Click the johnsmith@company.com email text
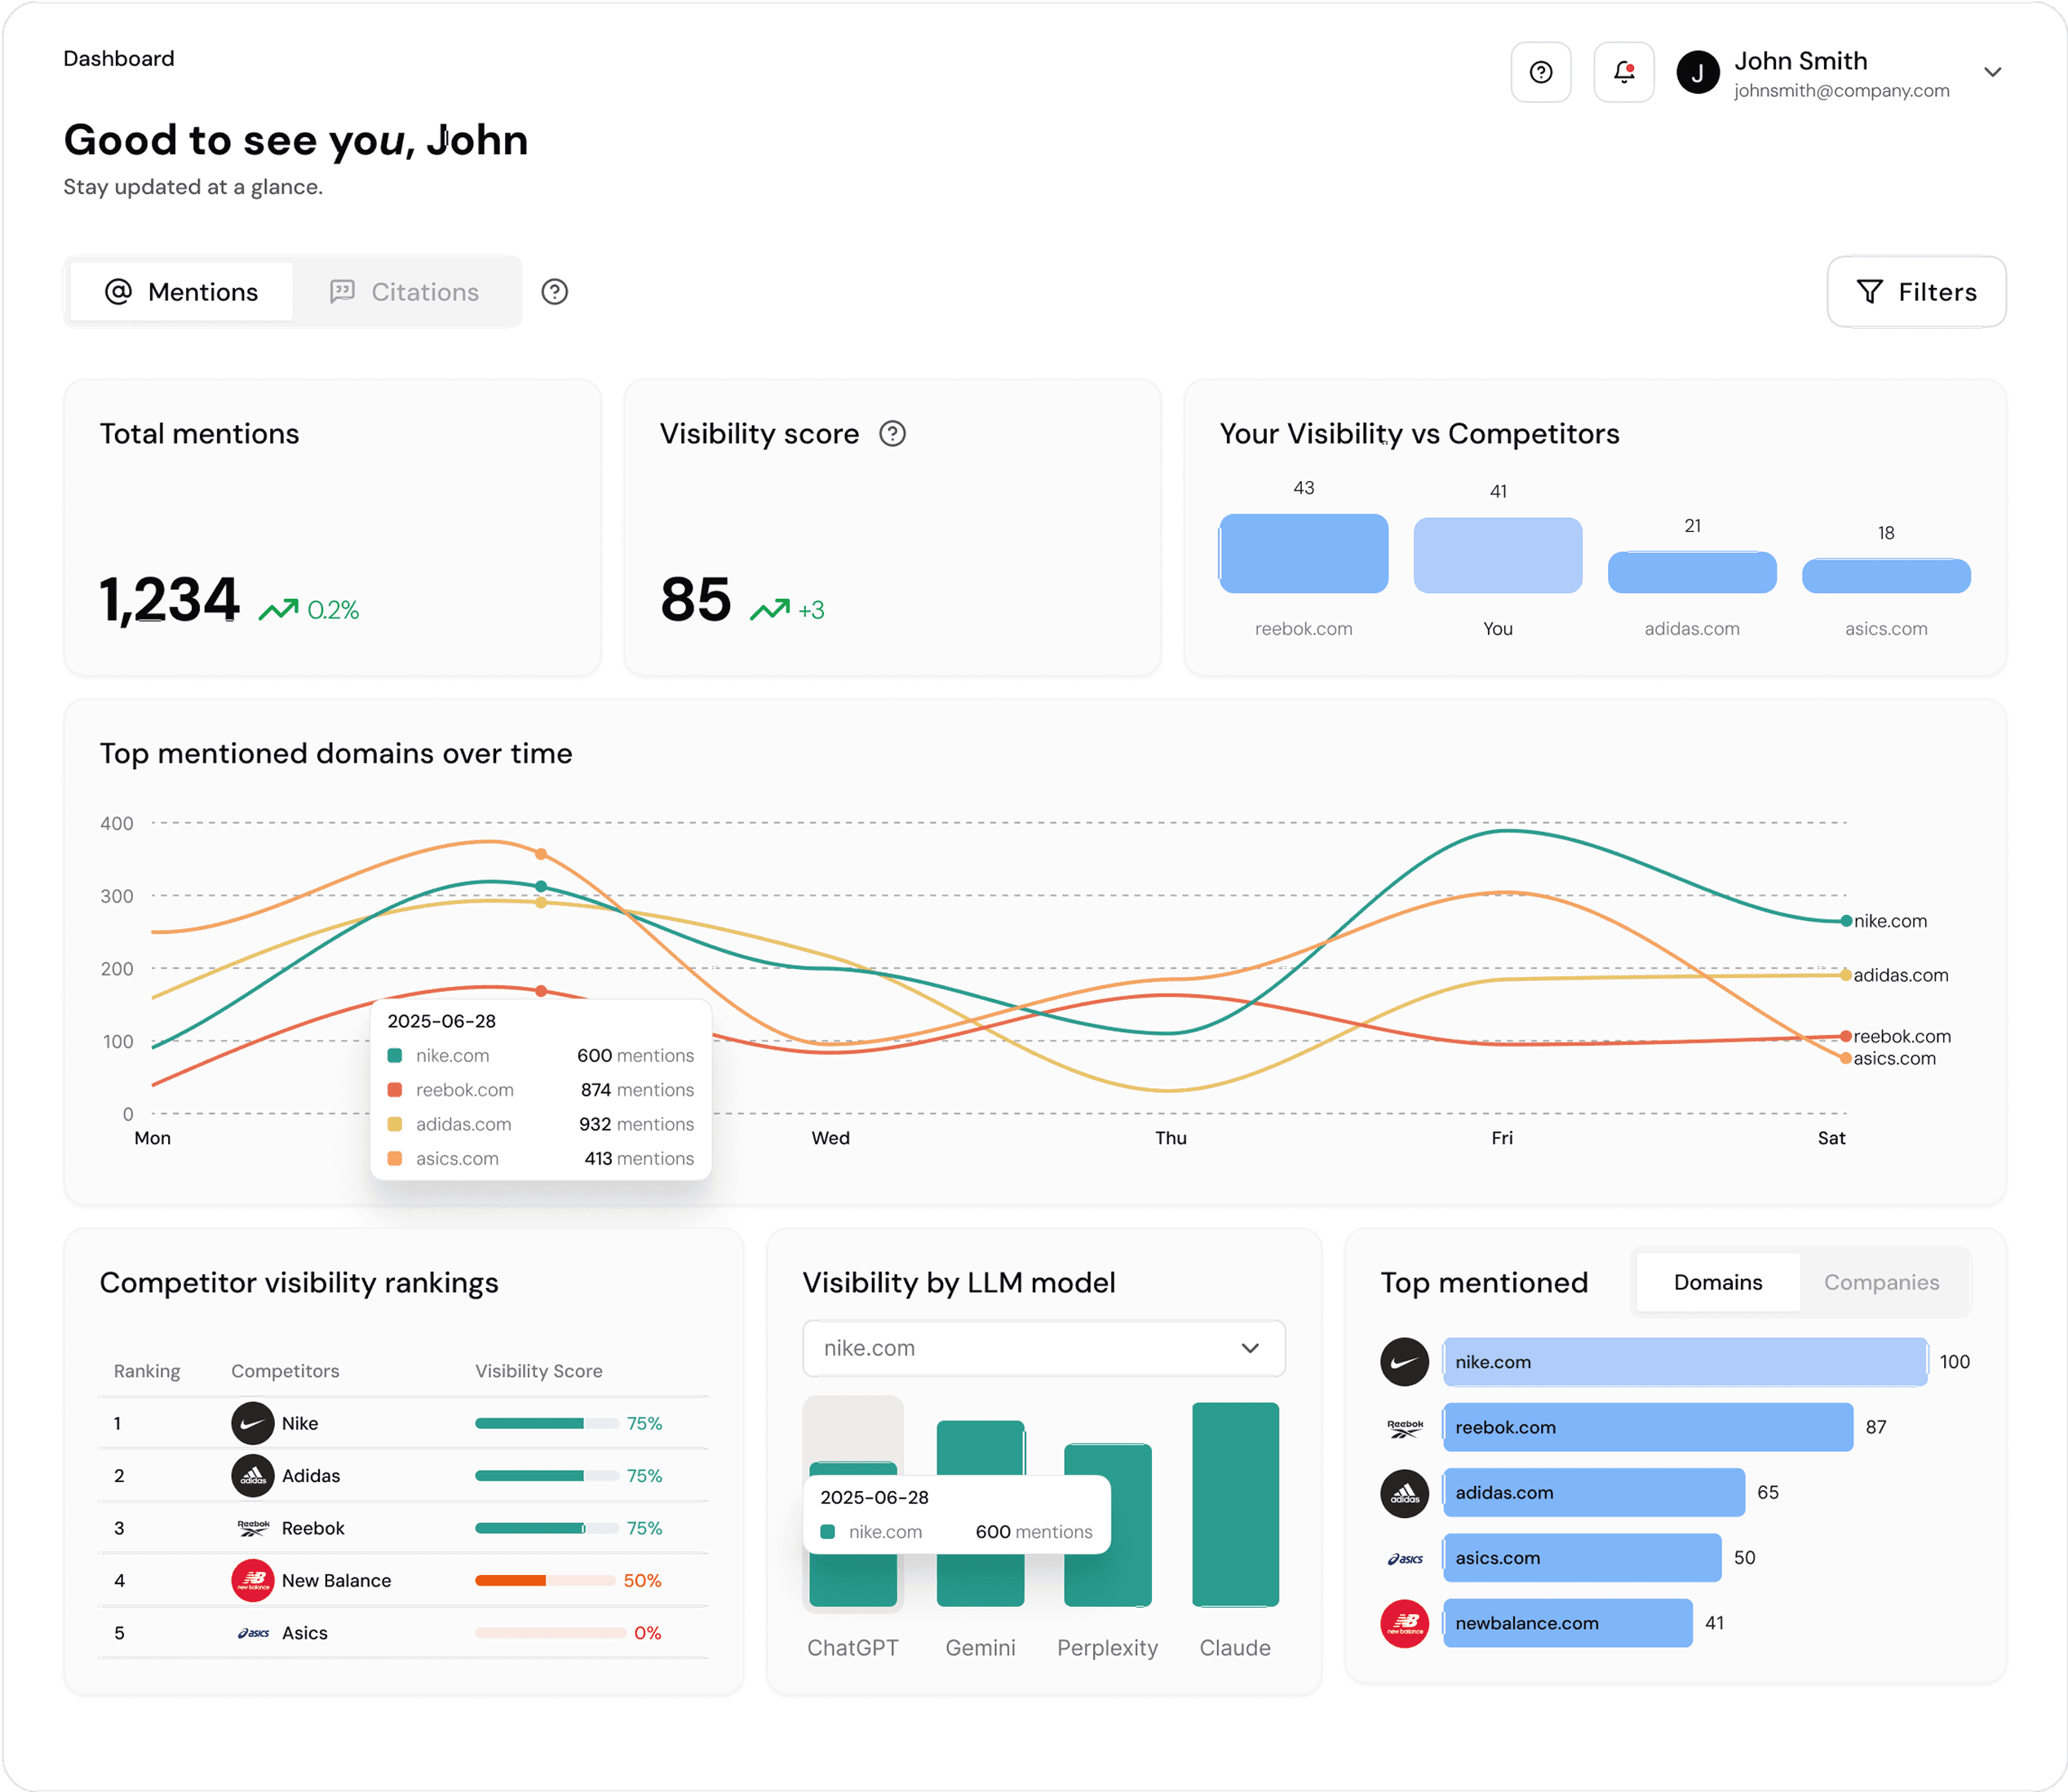The height and width of the screenshot is (1792, 2068). click(x=1841, y=91)
